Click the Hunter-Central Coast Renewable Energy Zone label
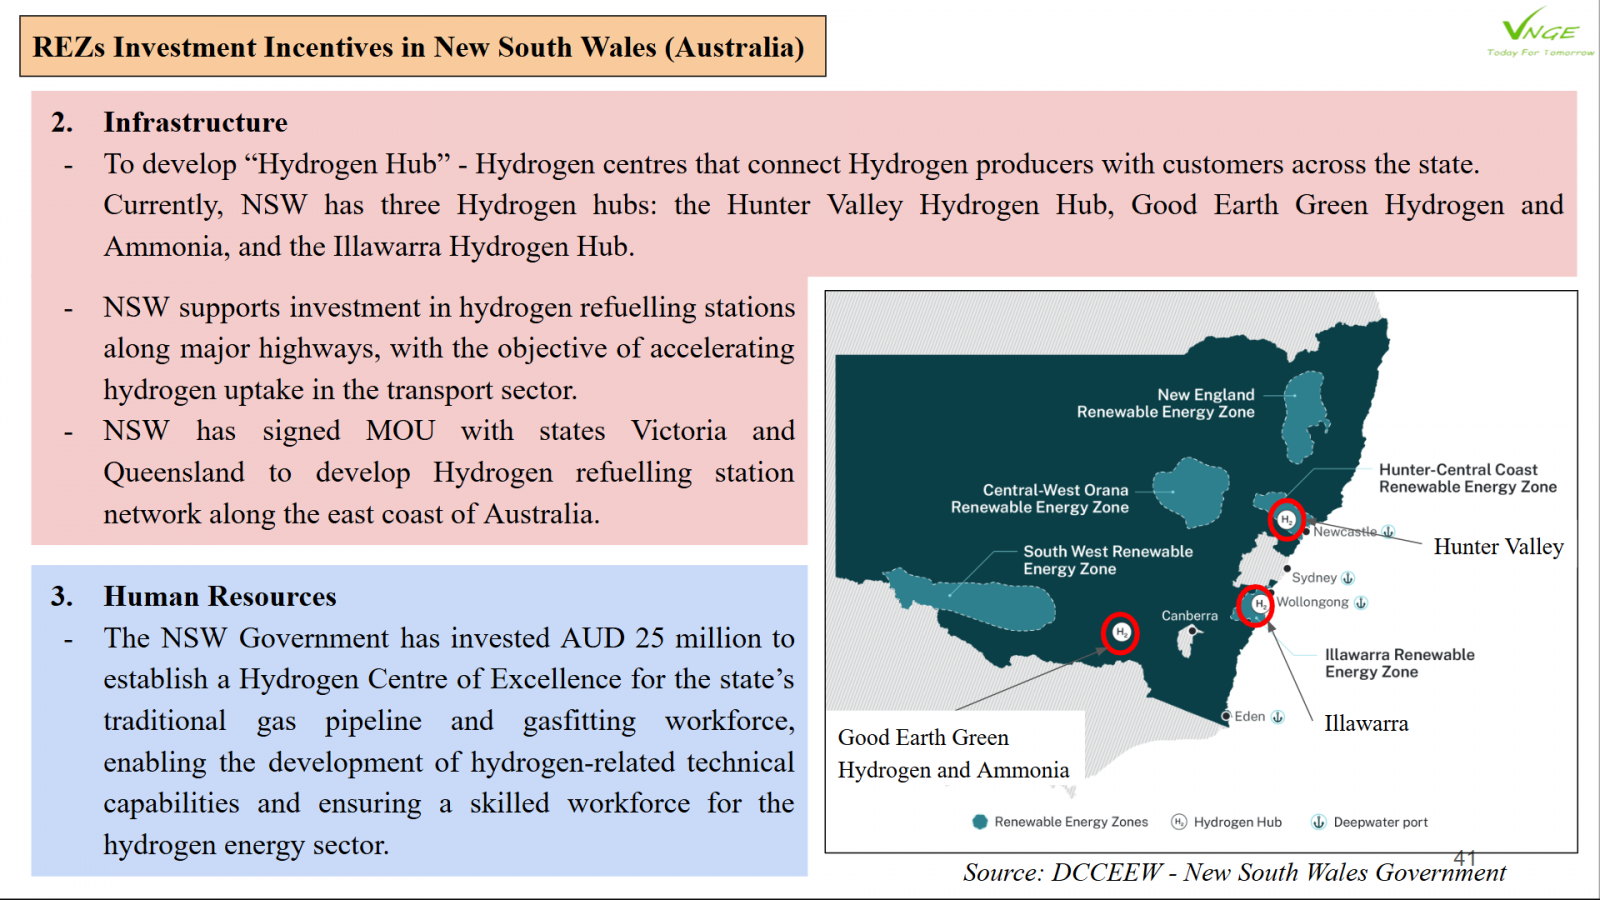Screen dimensions: 1600x900 1467,478
